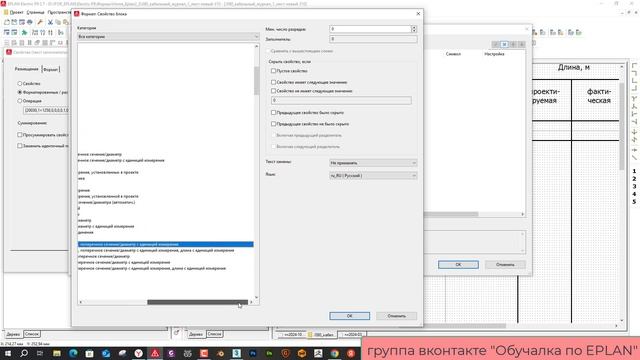Select the top-left corner angle symbol tool

click(634, 65)
